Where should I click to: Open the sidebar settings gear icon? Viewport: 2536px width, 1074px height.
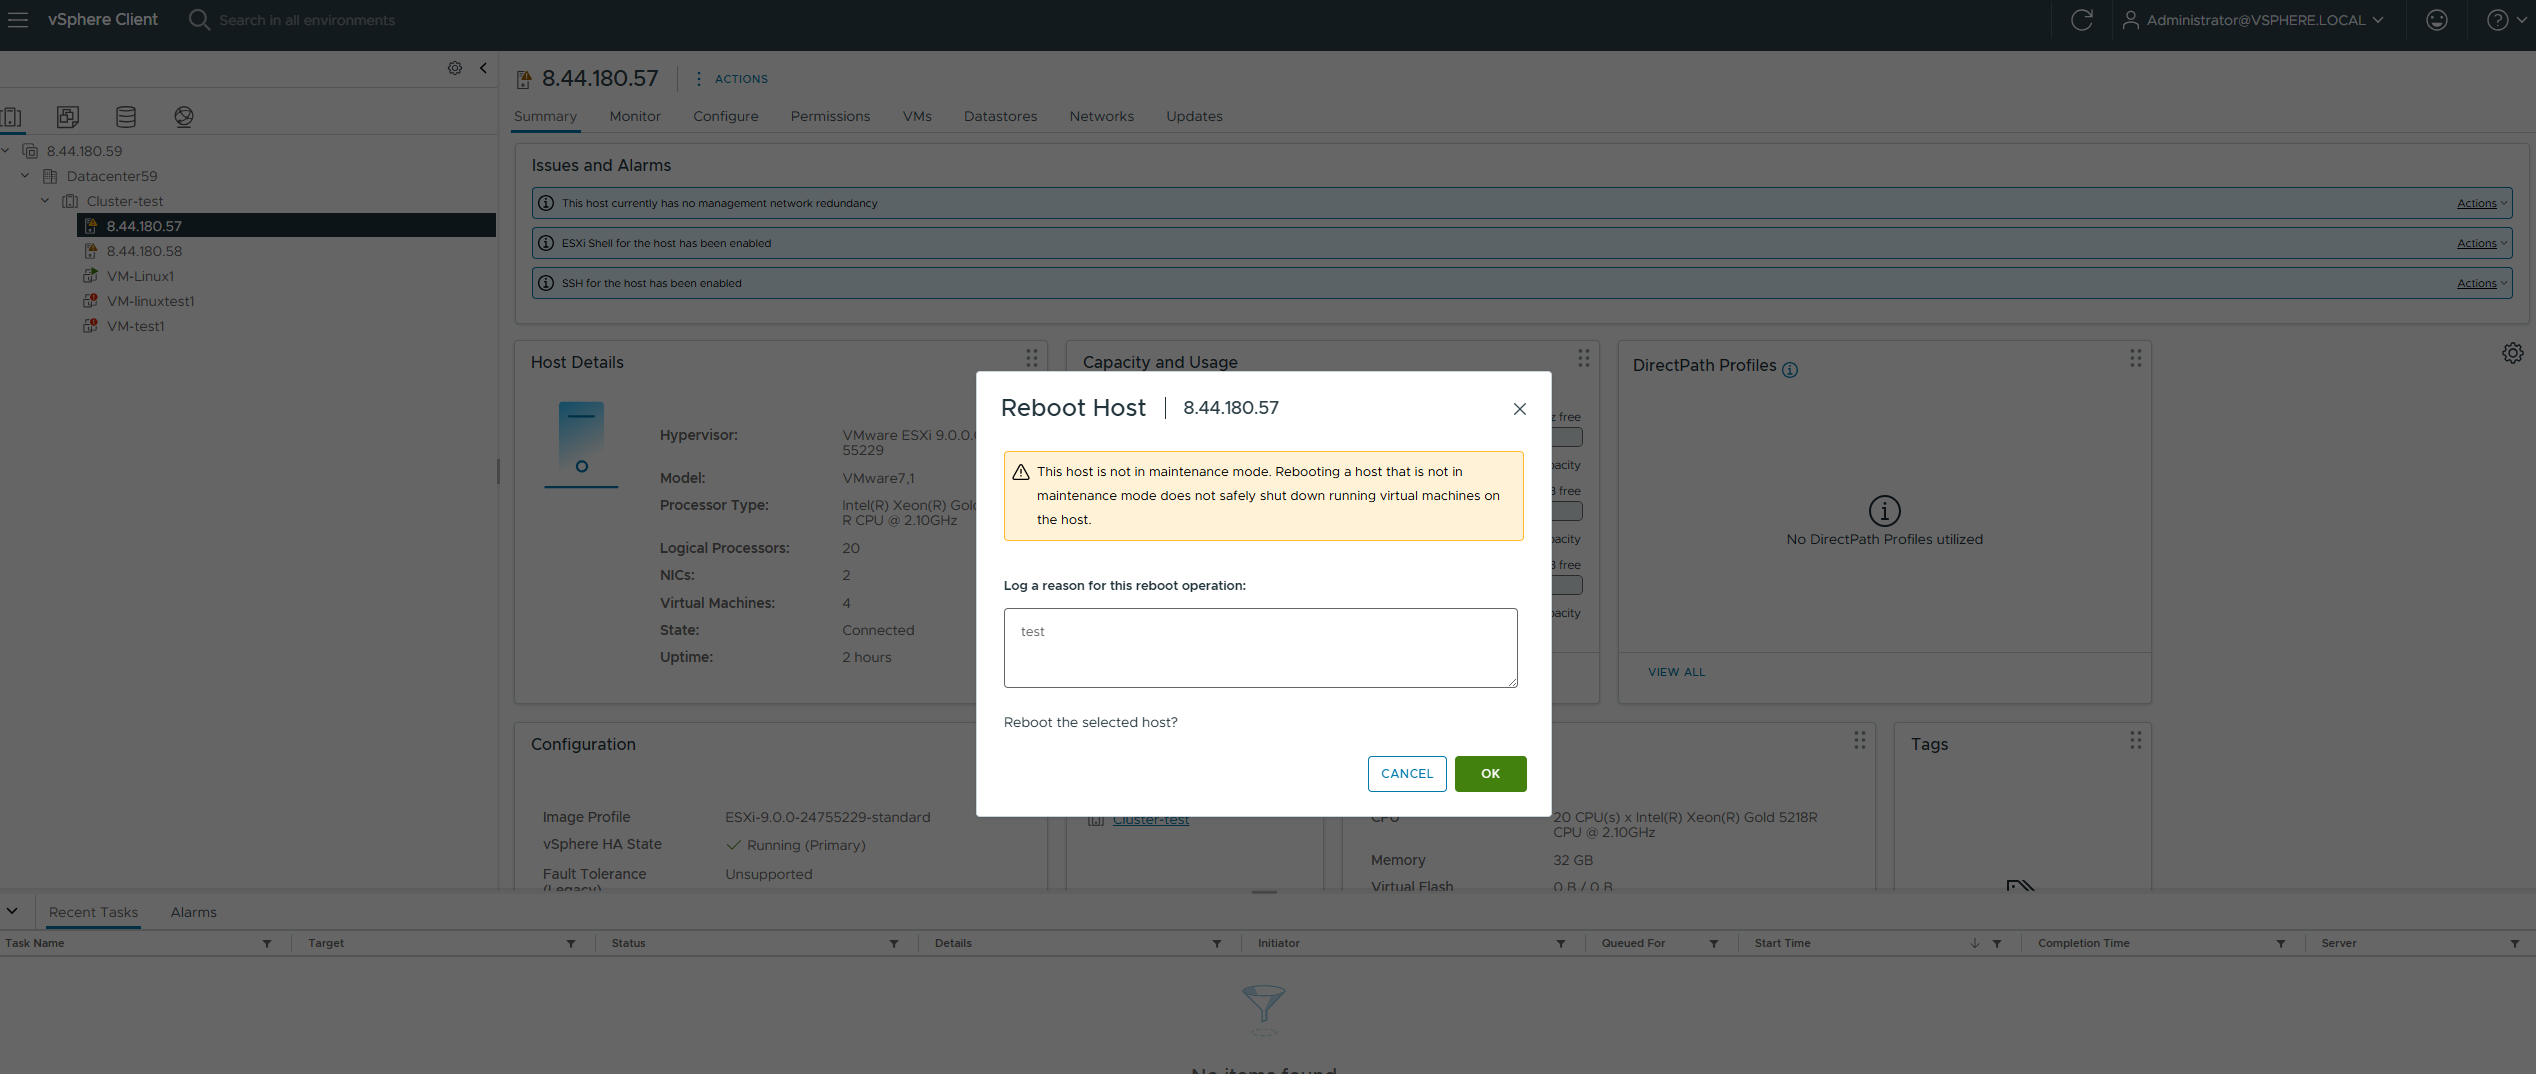coord(455,68)
